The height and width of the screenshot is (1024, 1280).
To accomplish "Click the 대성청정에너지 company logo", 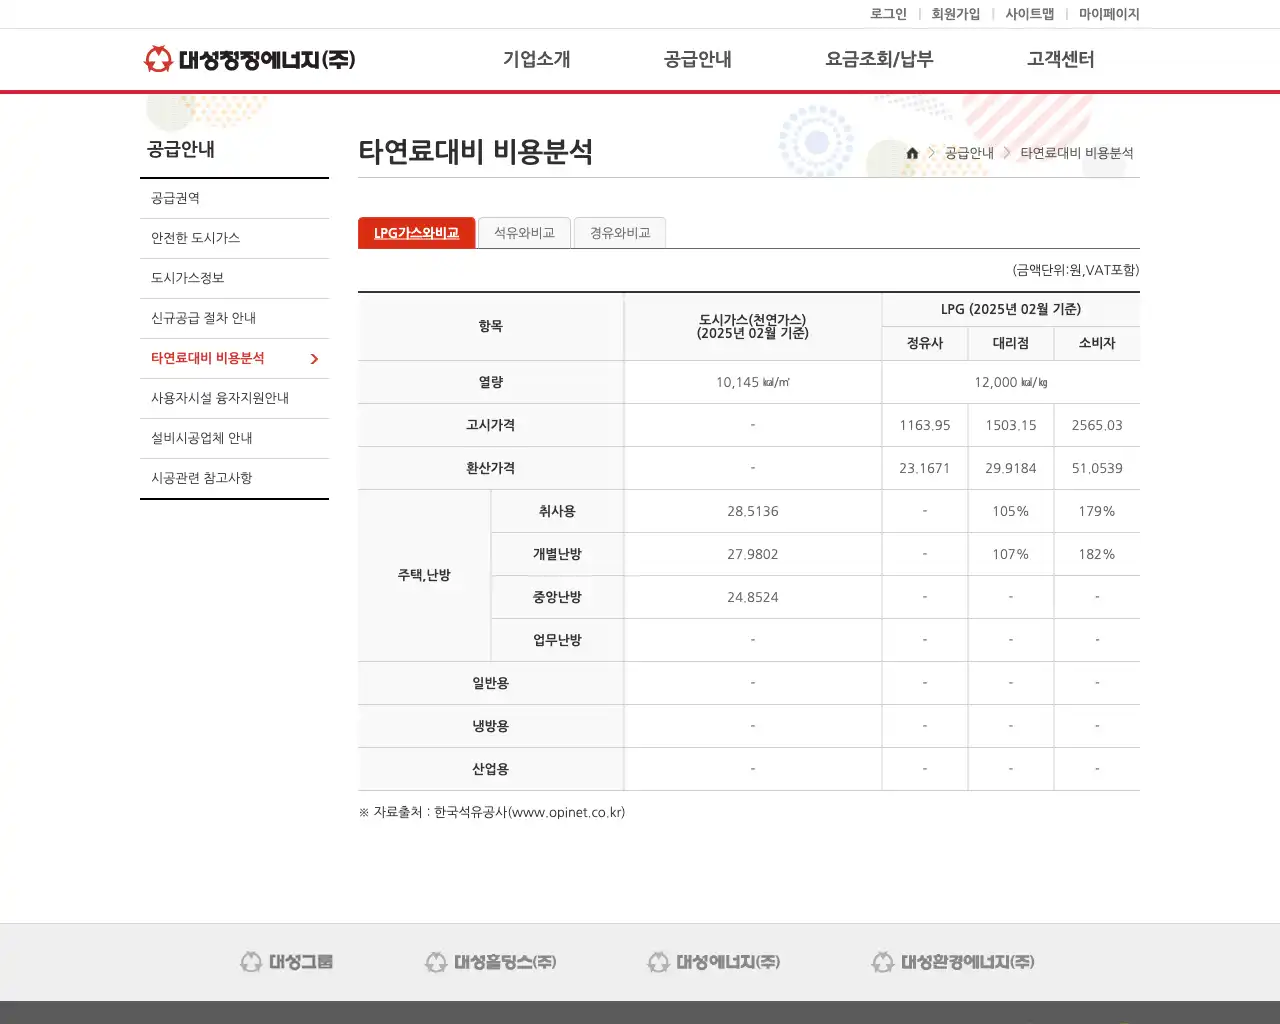I will click(250, 59).
